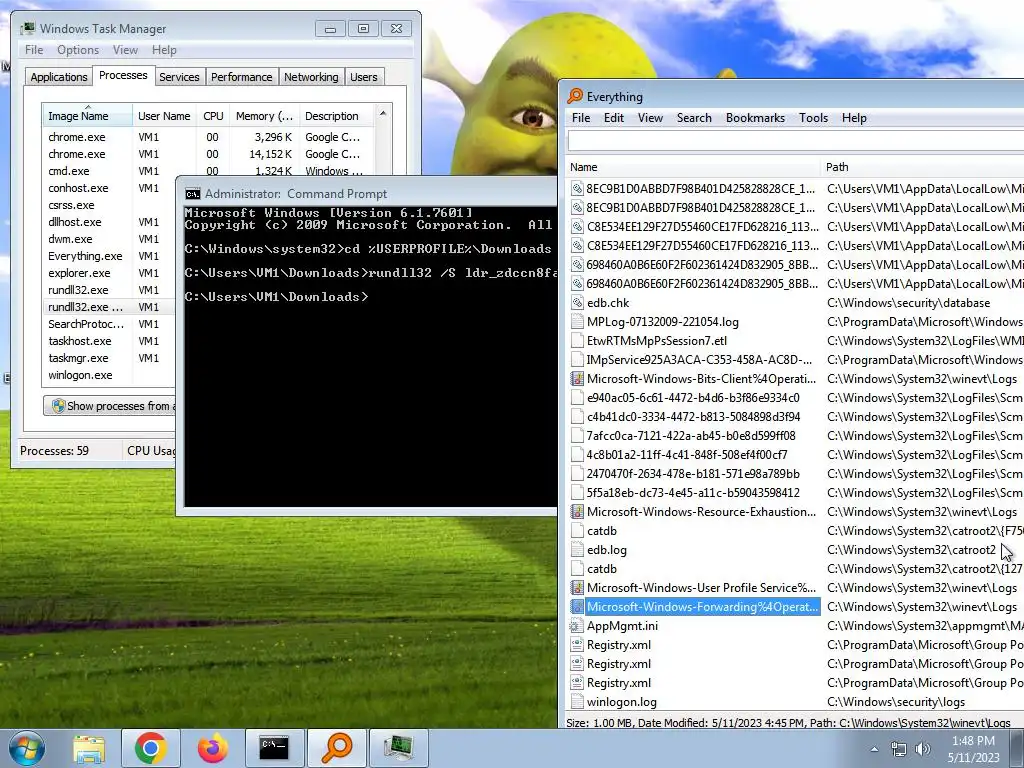Switch to the Services tab
This screenshot has height=768, width=1024.
pyautogui.click(x=179, y=77)
